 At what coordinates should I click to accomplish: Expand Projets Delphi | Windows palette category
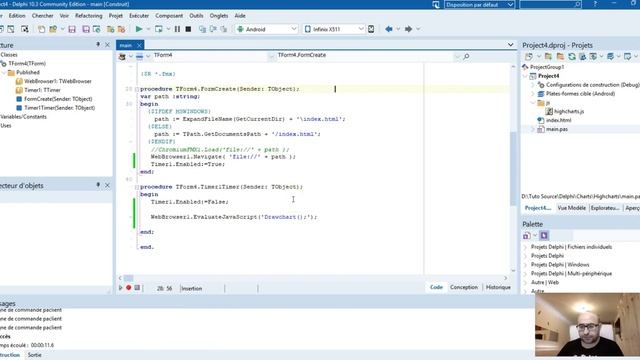(x=526, y=265)
